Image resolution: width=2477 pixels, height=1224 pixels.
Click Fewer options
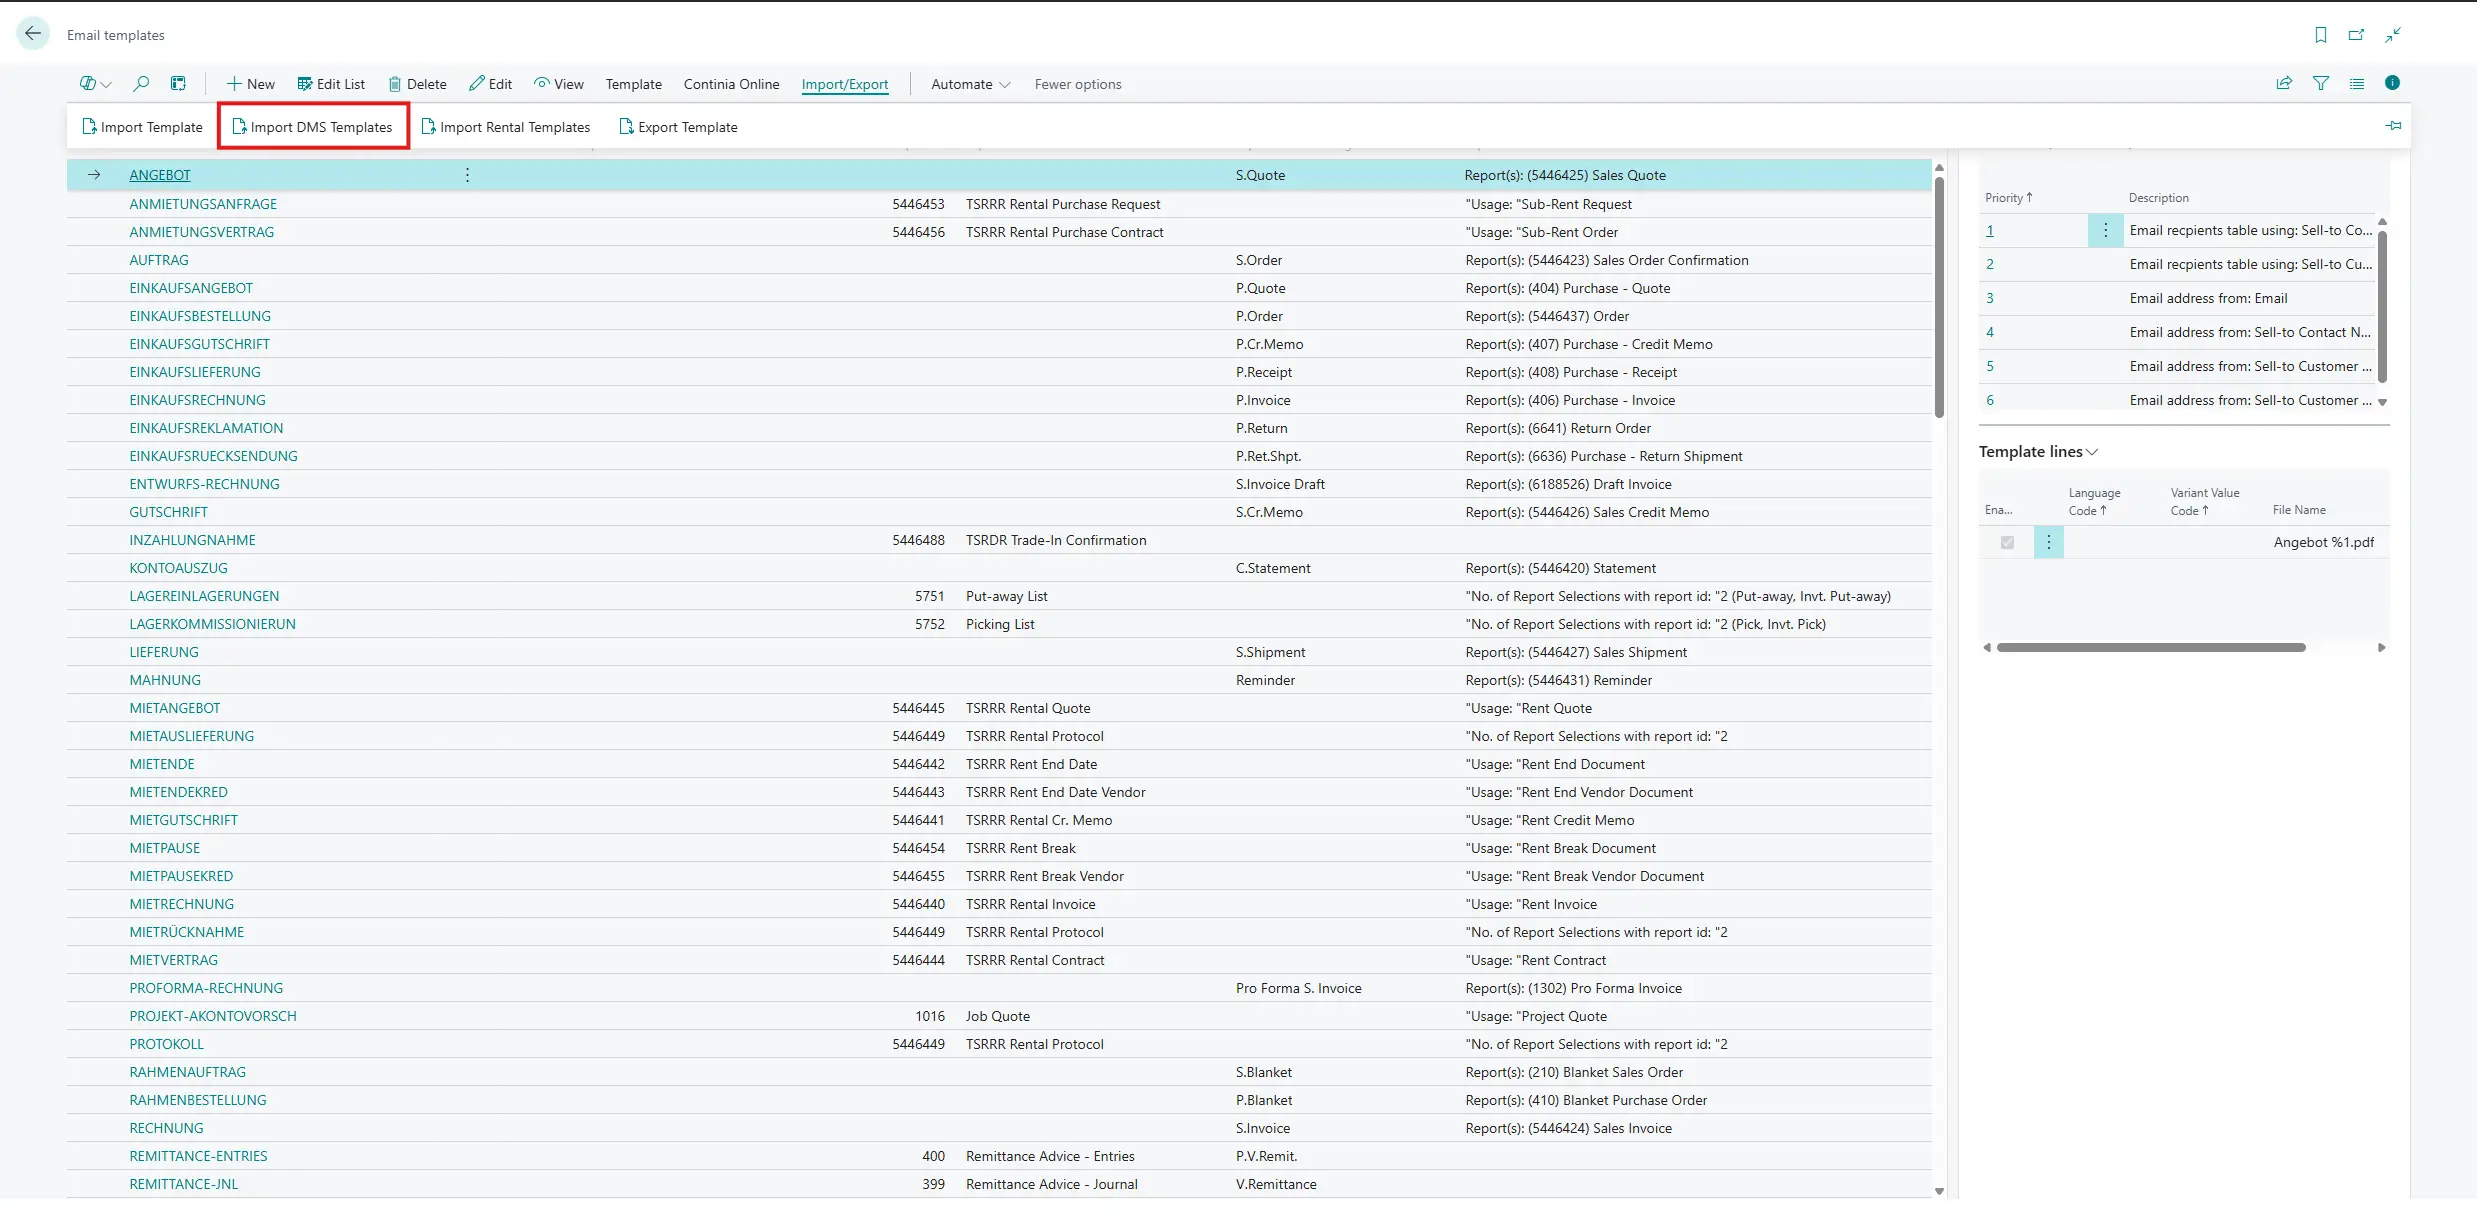[1077, 84]
